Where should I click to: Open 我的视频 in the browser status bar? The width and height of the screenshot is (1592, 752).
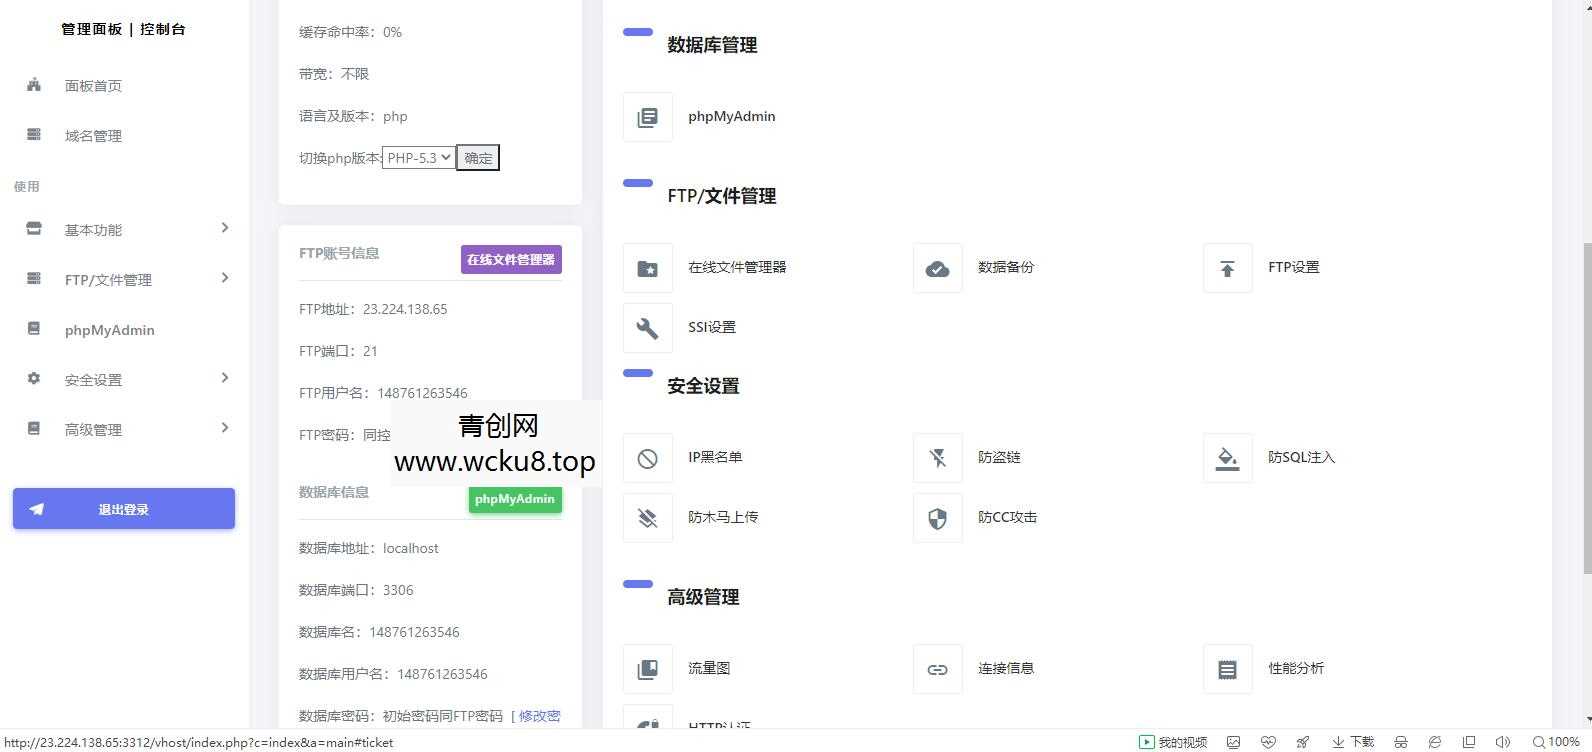1174,742
